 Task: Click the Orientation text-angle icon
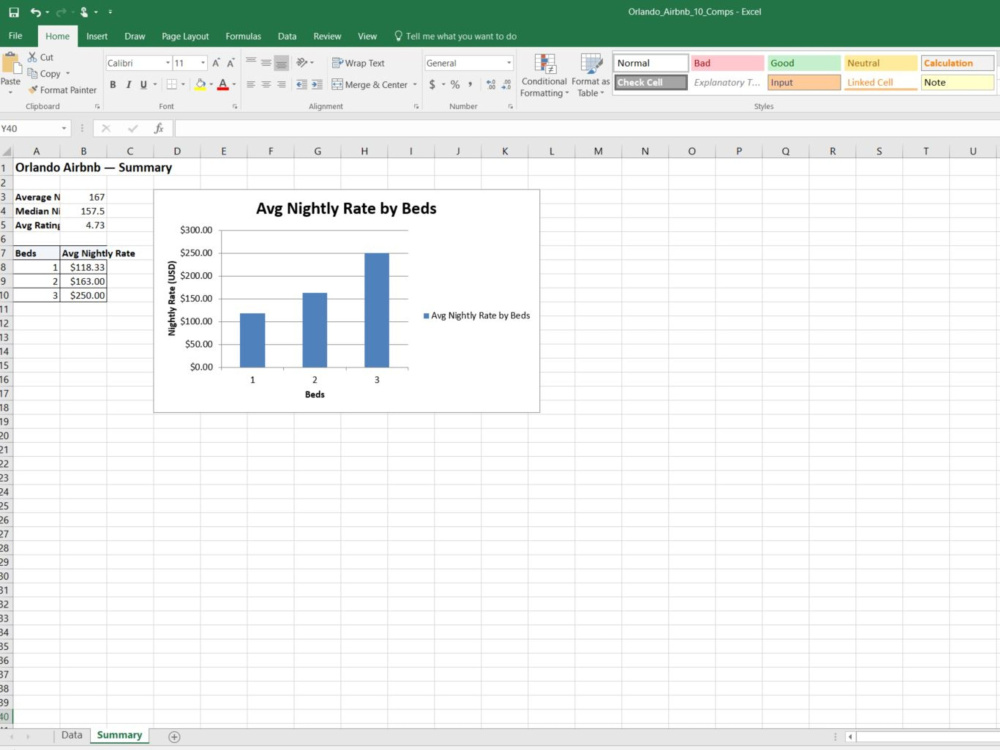coord(302,62)
